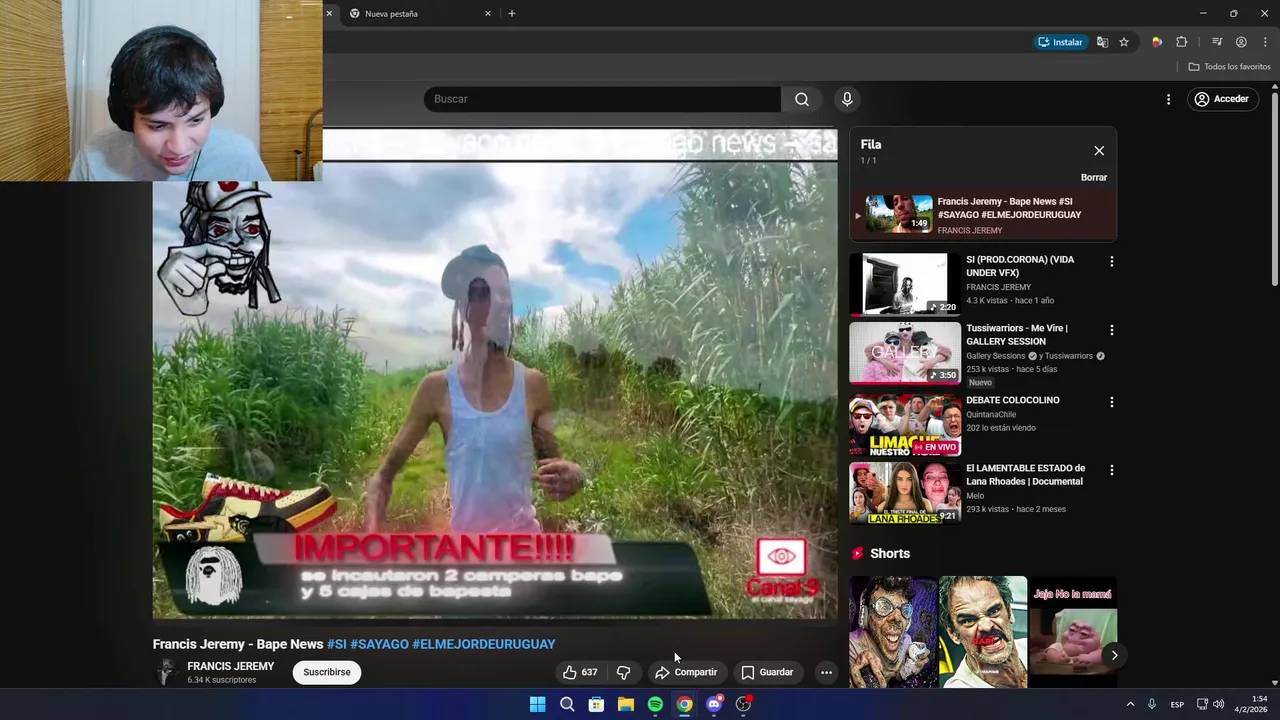Open more actions menu below the video
The width and height of the screenshot is (1280, 720).
point(826,672)
